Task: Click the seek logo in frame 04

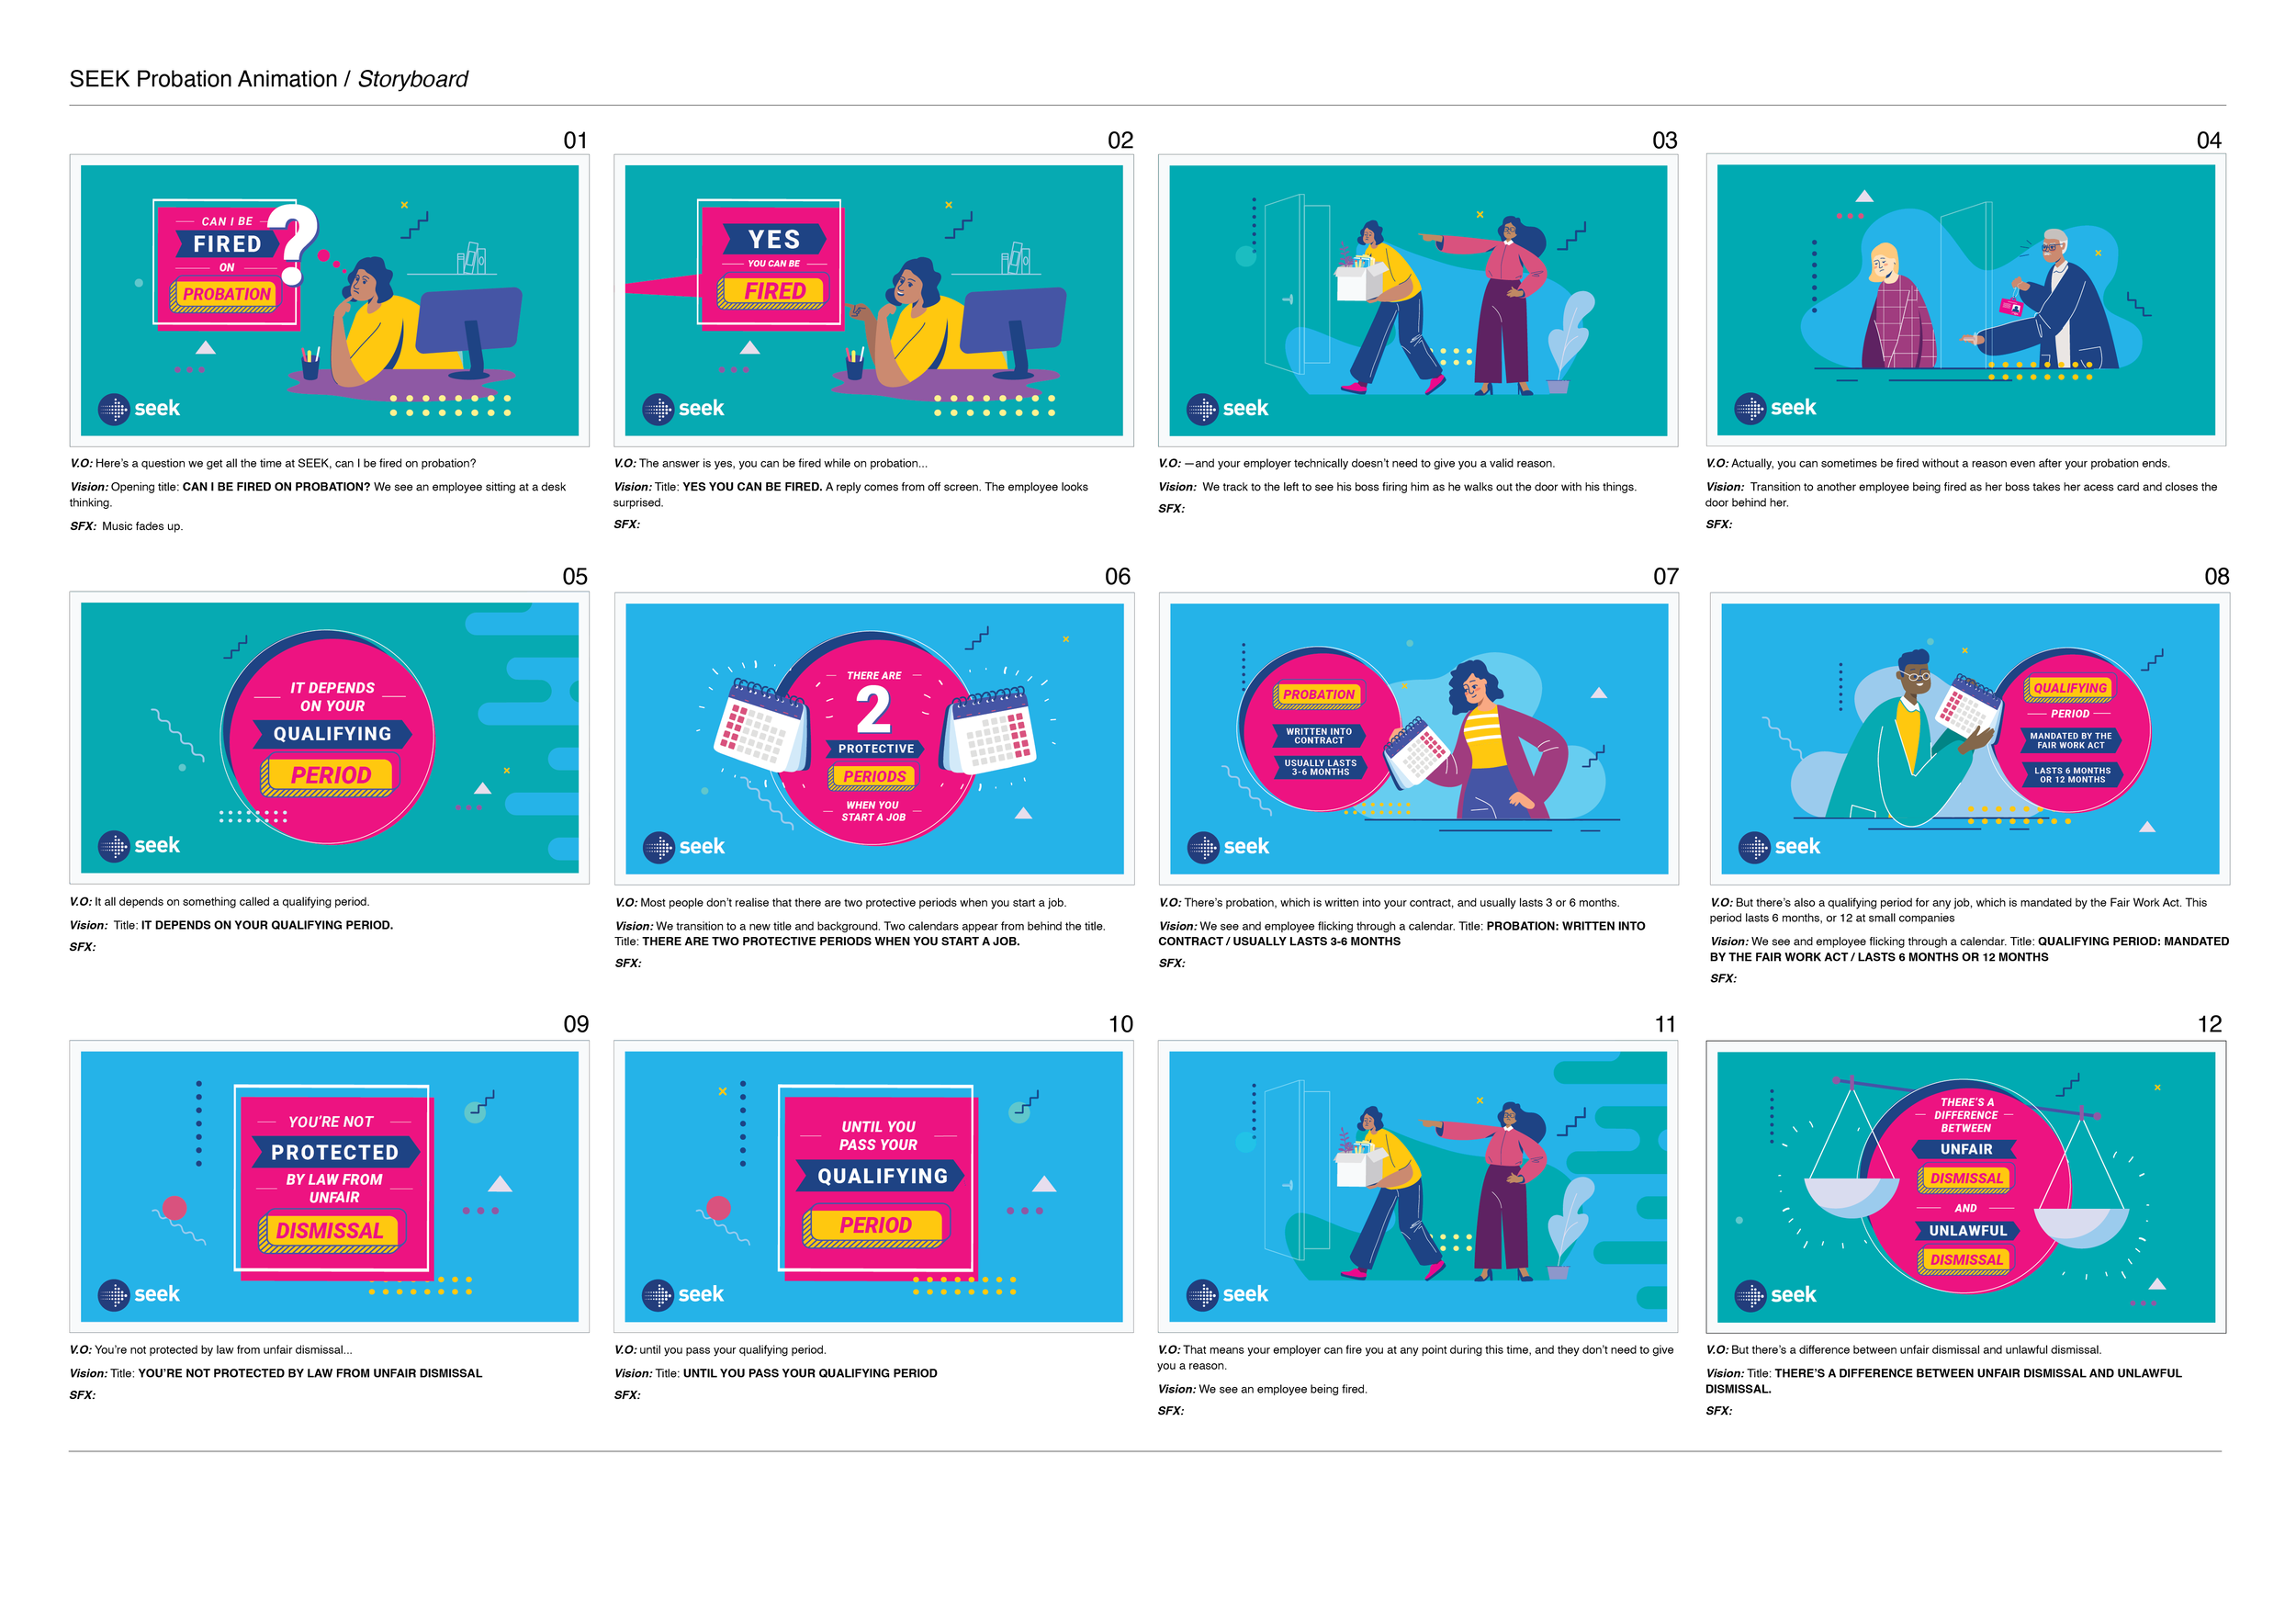Action: point(1775,407)
